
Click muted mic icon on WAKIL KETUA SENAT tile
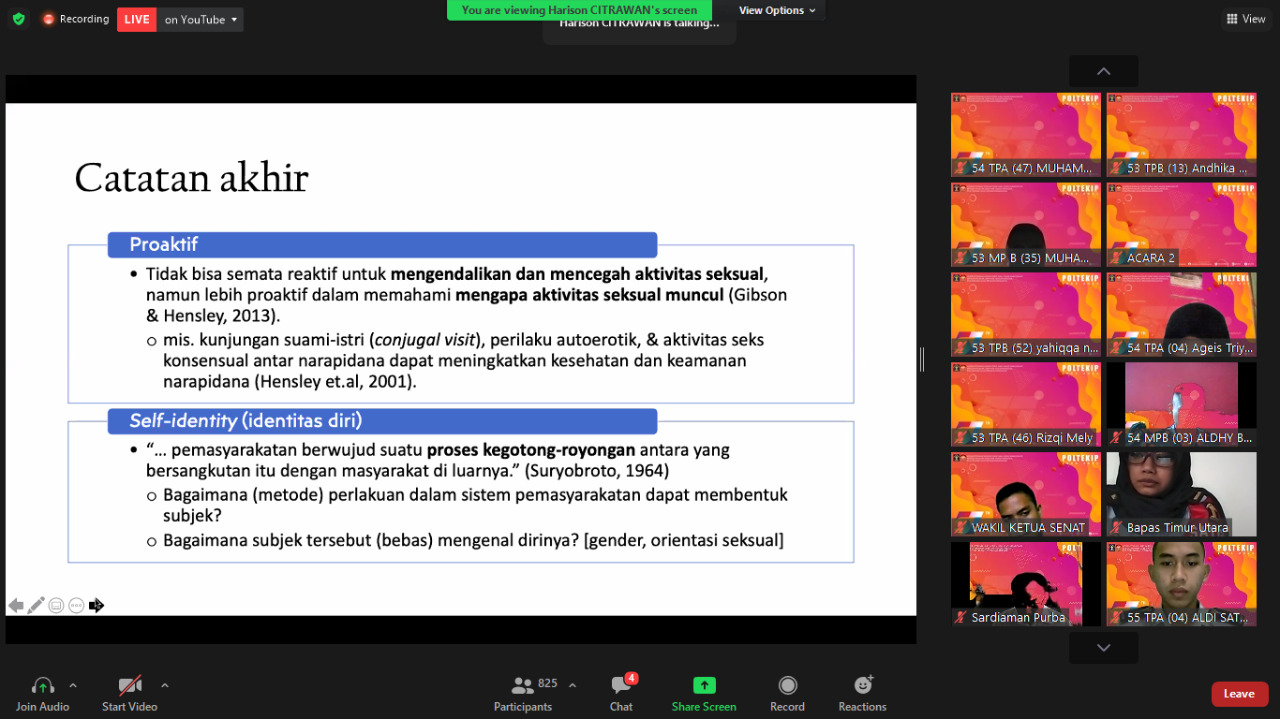click(962, 527)
